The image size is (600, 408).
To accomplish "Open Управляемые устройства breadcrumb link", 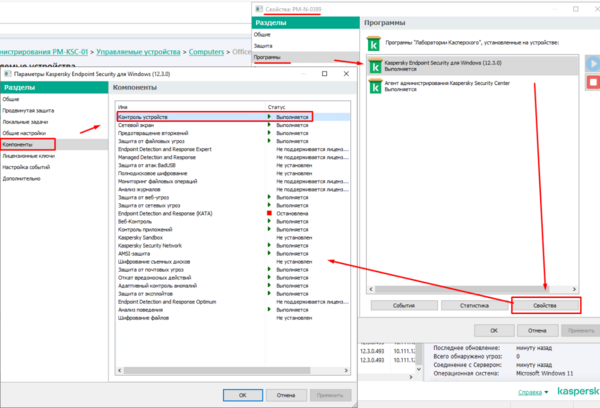I will [138, 52].
